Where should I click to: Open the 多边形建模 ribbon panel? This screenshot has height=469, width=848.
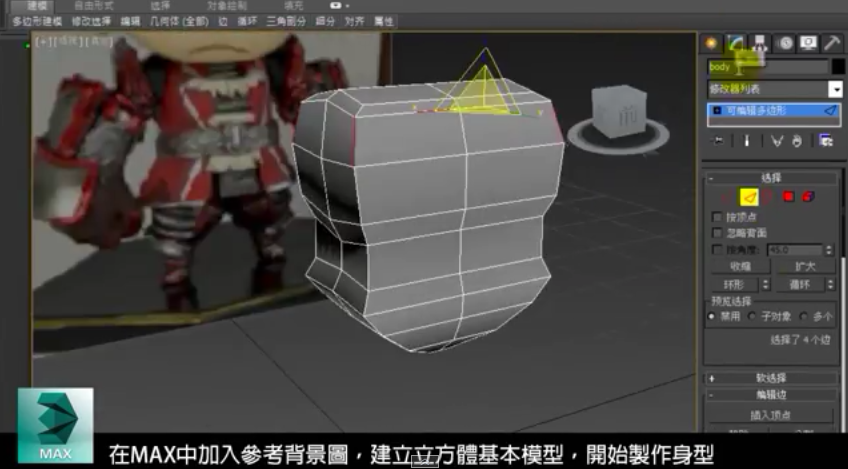pyautogui.click(x=39, y=22)
